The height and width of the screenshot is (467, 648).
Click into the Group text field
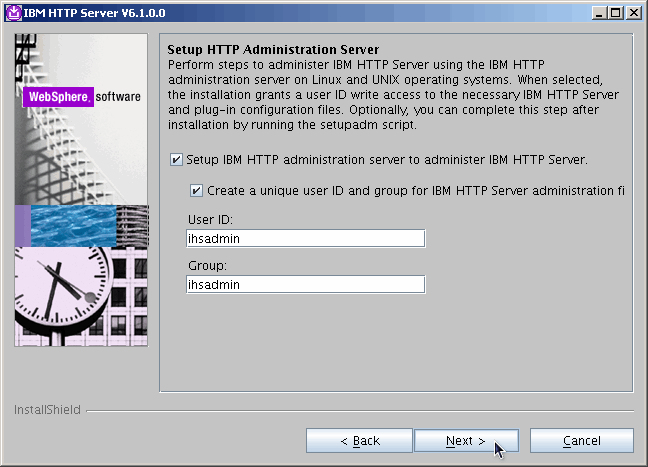pyautogui.click(x=305, y=284)
